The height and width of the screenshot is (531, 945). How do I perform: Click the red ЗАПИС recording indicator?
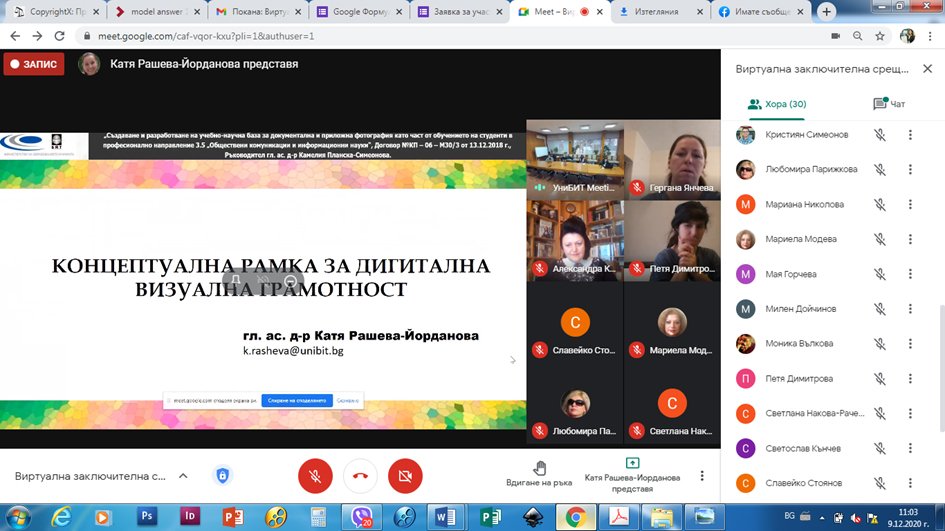point(34,64)
